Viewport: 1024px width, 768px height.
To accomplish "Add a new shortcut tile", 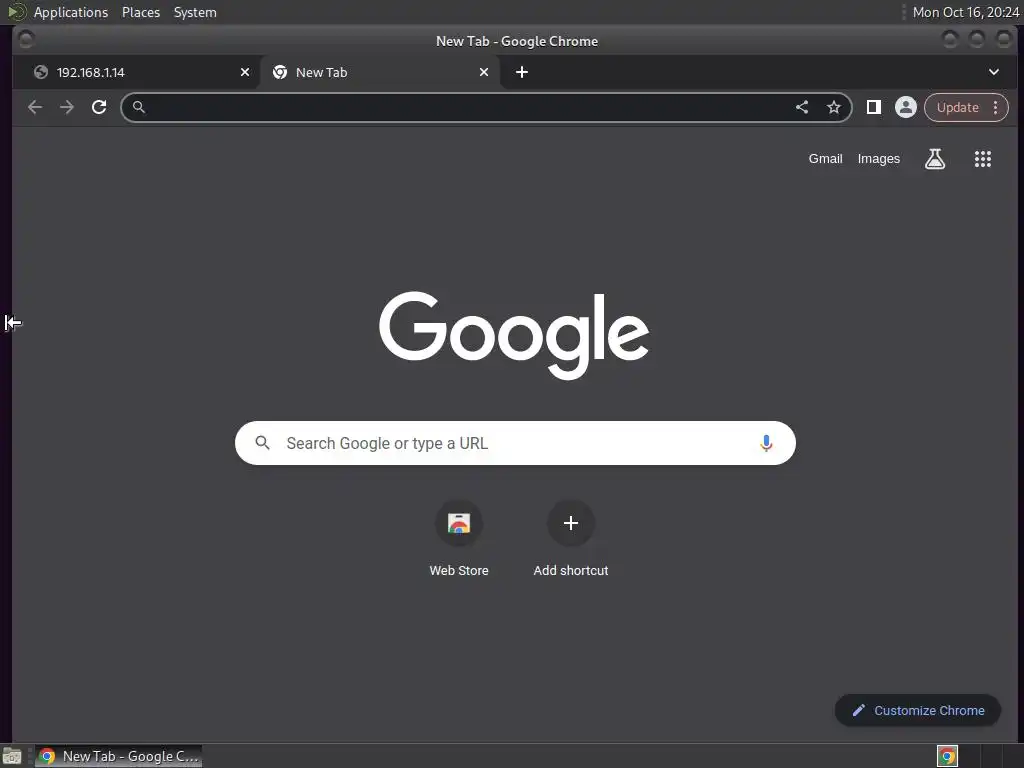I will 571,539.
